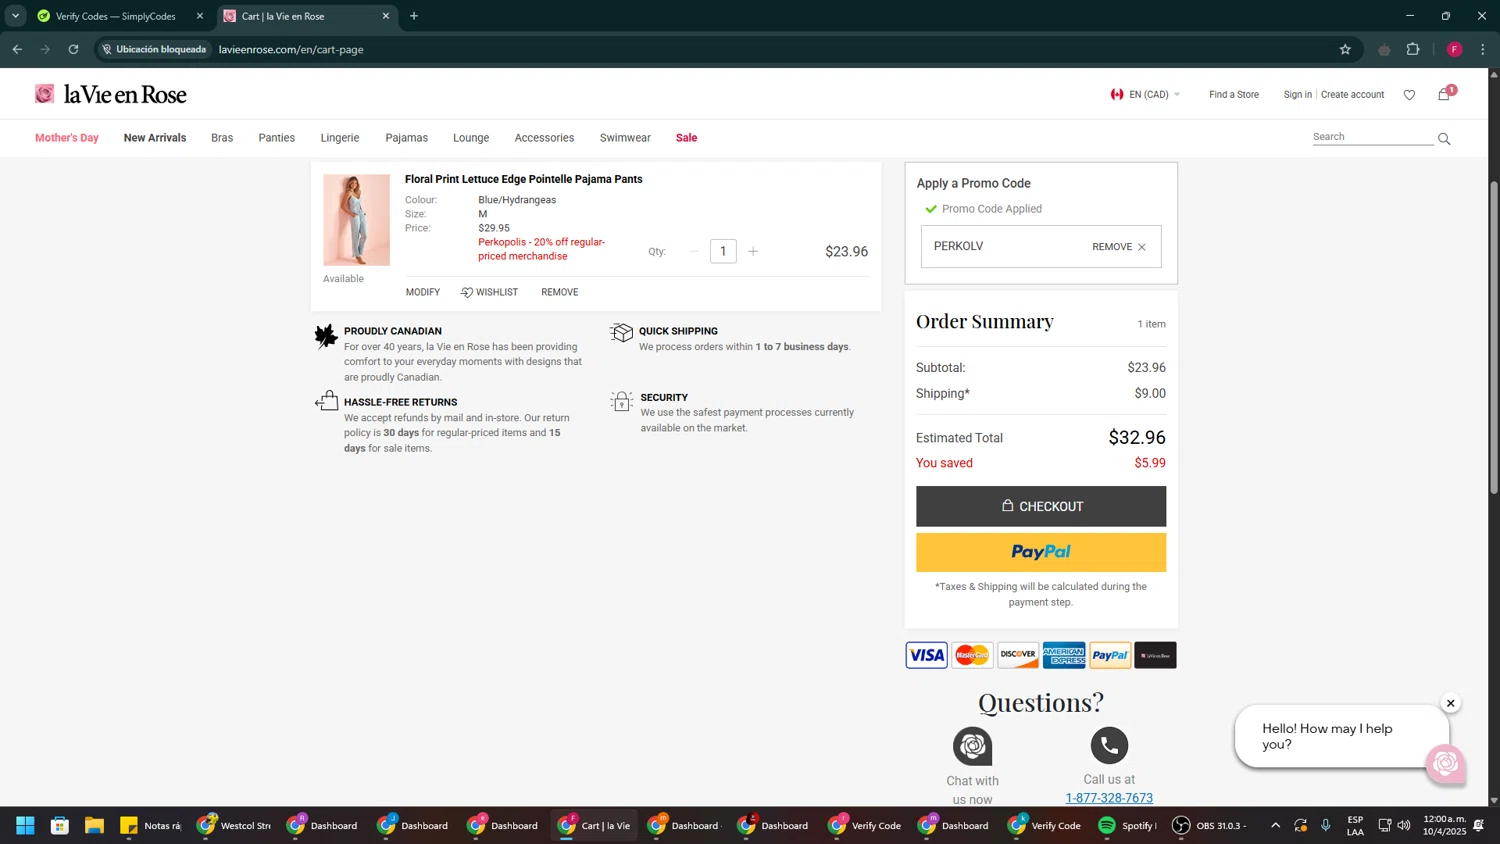1500x844 pixels.
Task: Expand tab search dropdown arrow
Action: [x=15, y=16]
